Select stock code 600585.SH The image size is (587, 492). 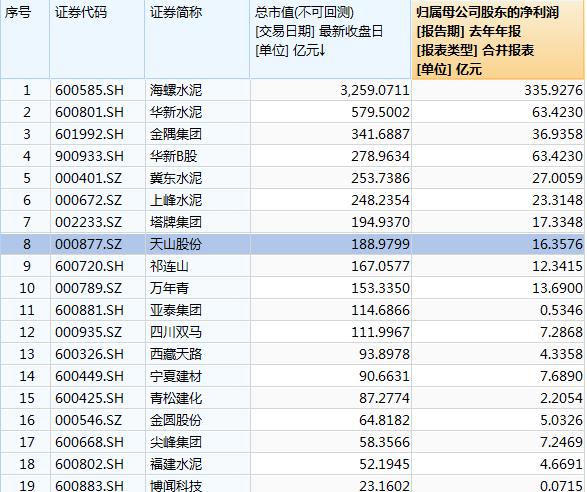(89, 90)
